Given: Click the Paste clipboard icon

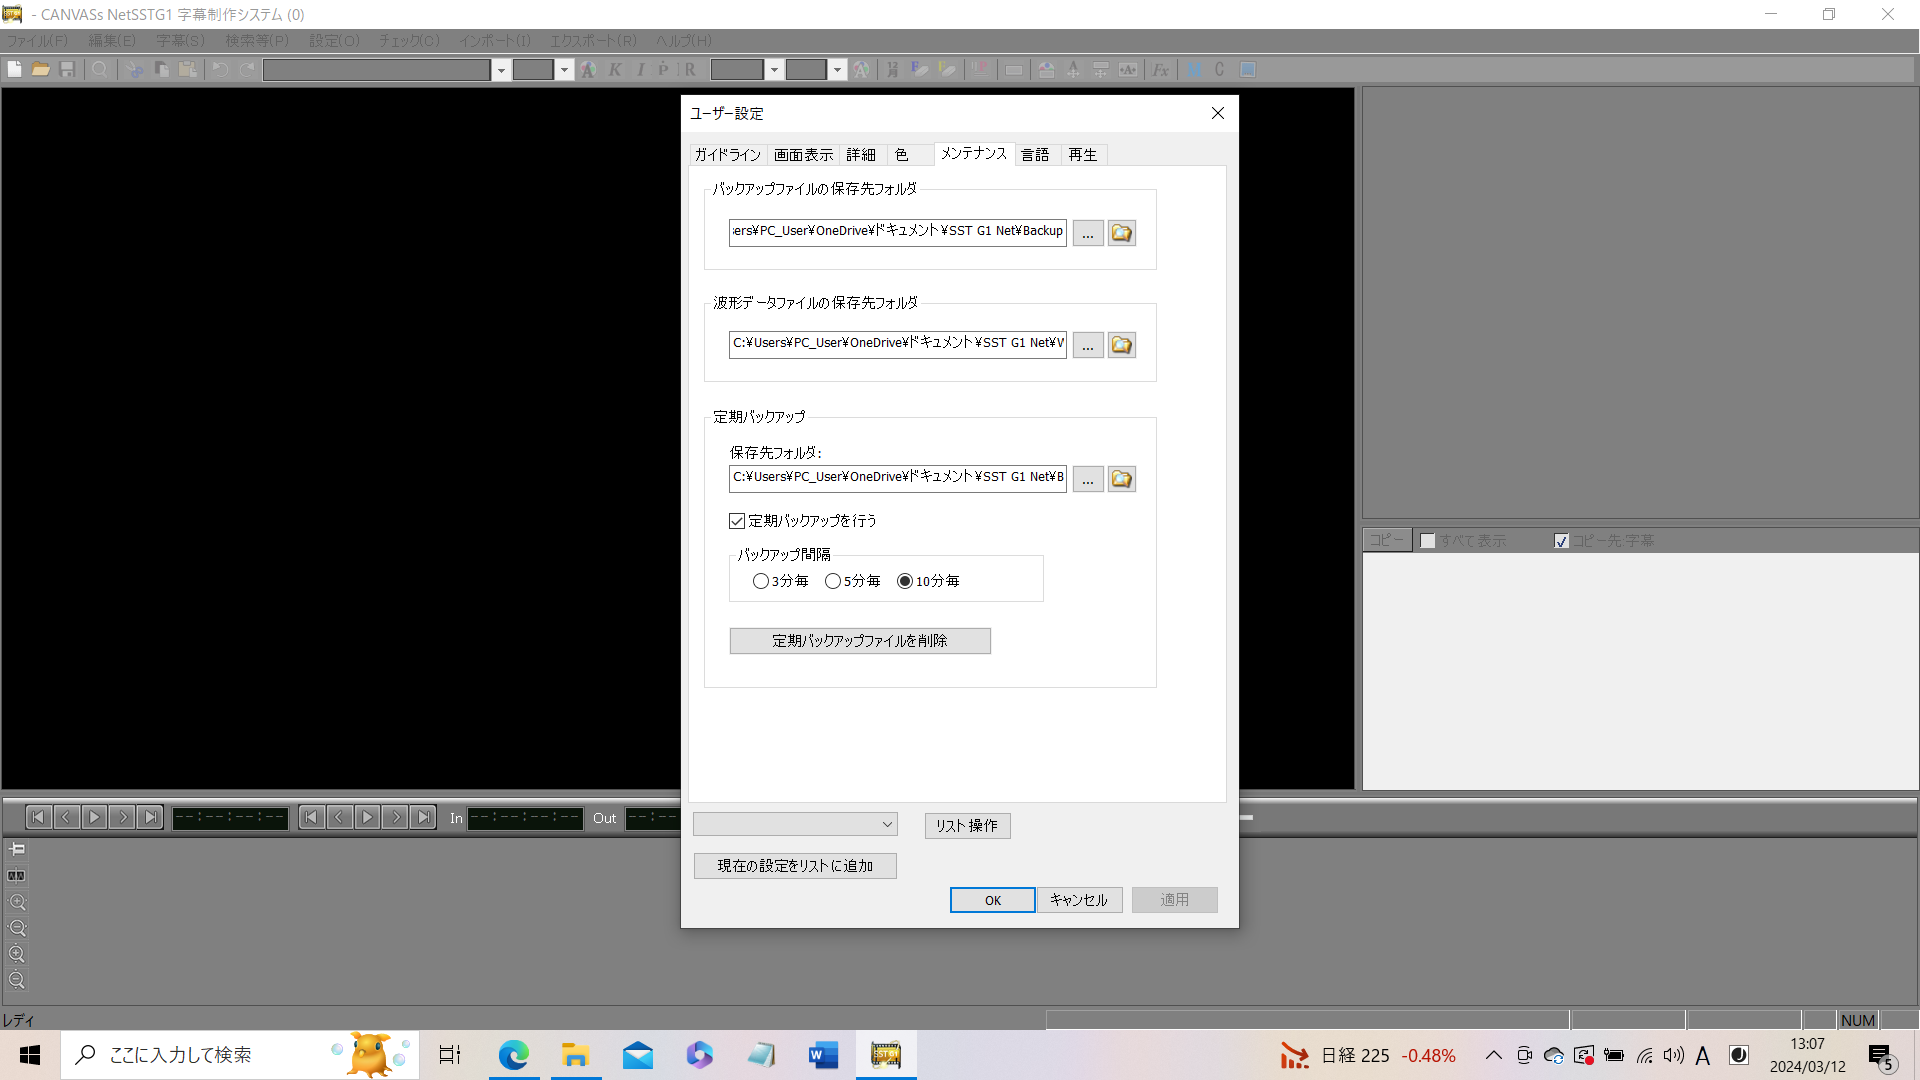Looking at the screenshot, I should click(x=187, y=69).
